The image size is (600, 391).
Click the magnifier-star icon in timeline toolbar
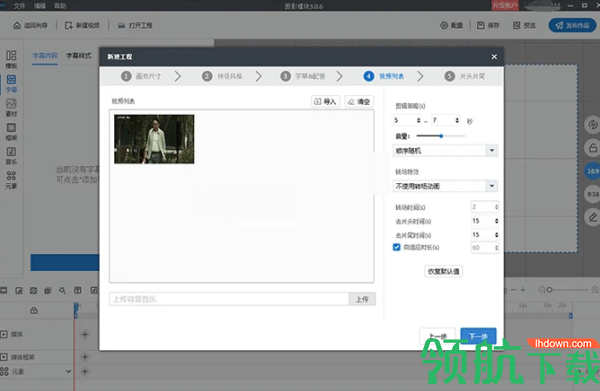click(62, 291)
